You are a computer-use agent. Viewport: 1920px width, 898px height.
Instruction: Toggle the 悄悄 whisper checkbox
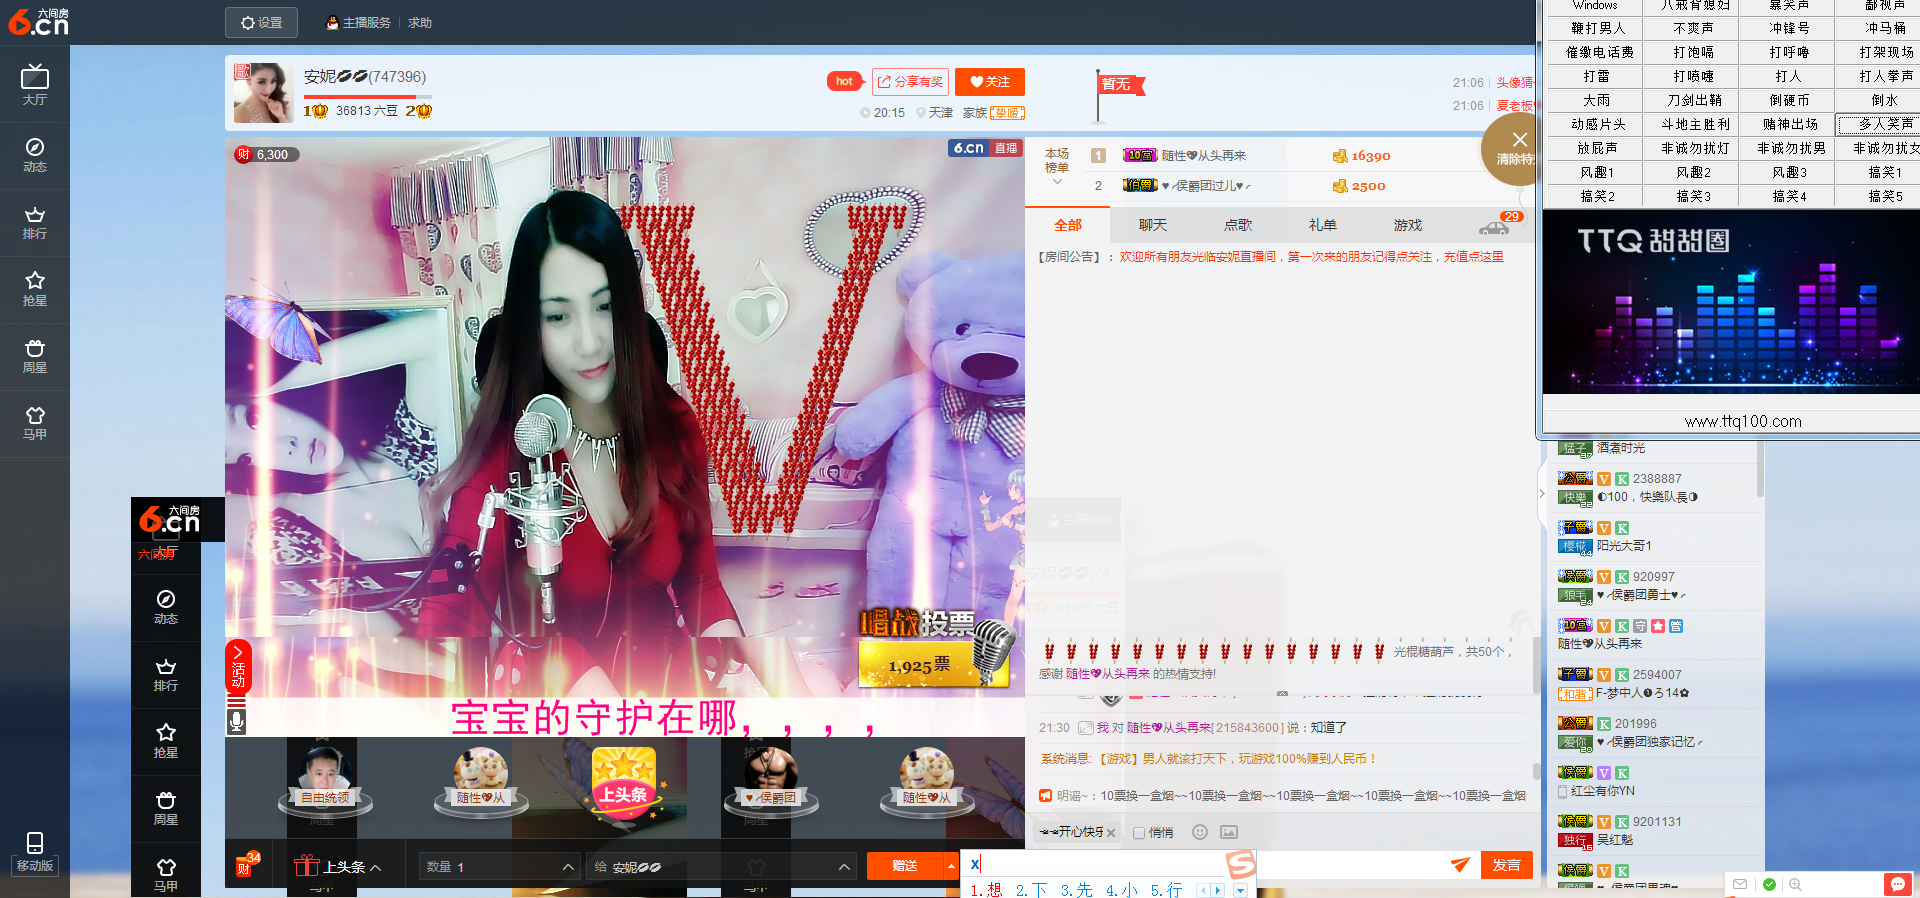1139,833
